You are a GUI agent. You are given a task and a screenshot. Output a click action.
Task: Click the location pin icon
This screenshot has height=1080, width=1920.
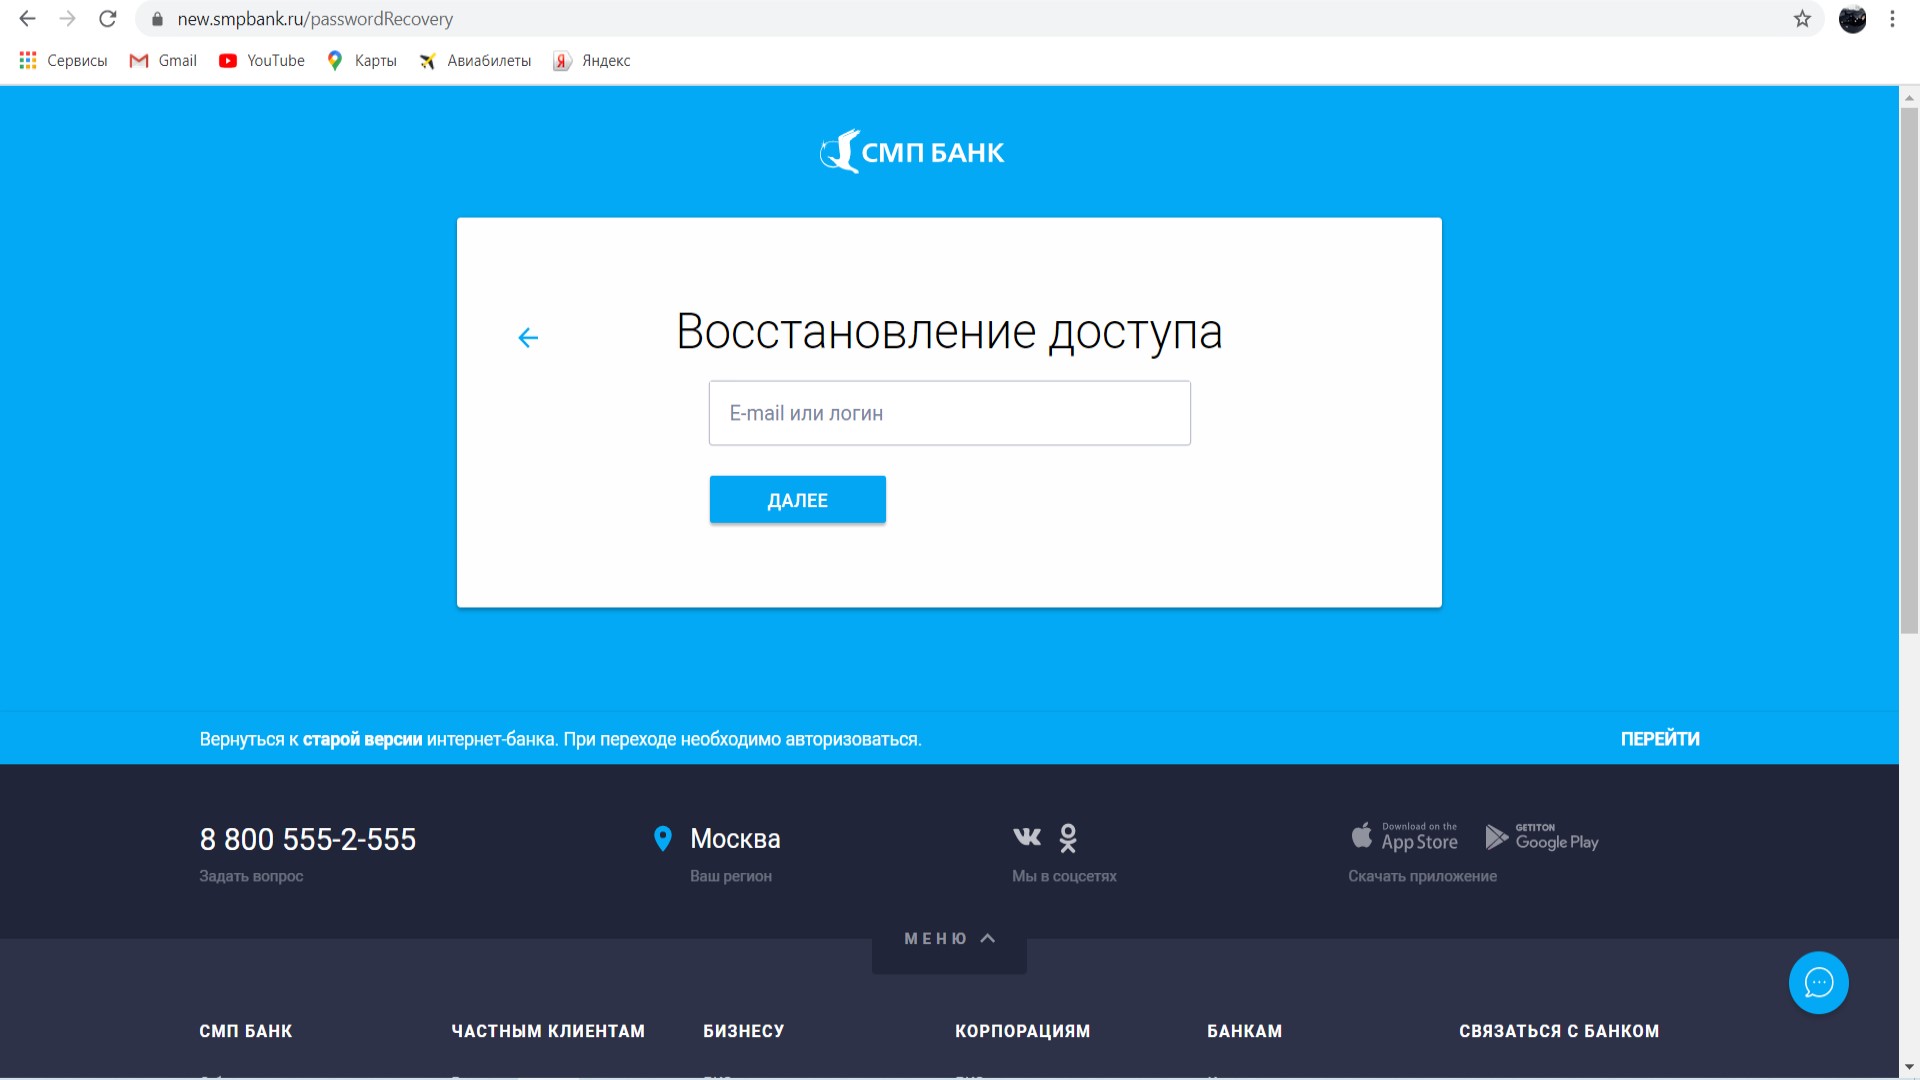tap(662, 839)
